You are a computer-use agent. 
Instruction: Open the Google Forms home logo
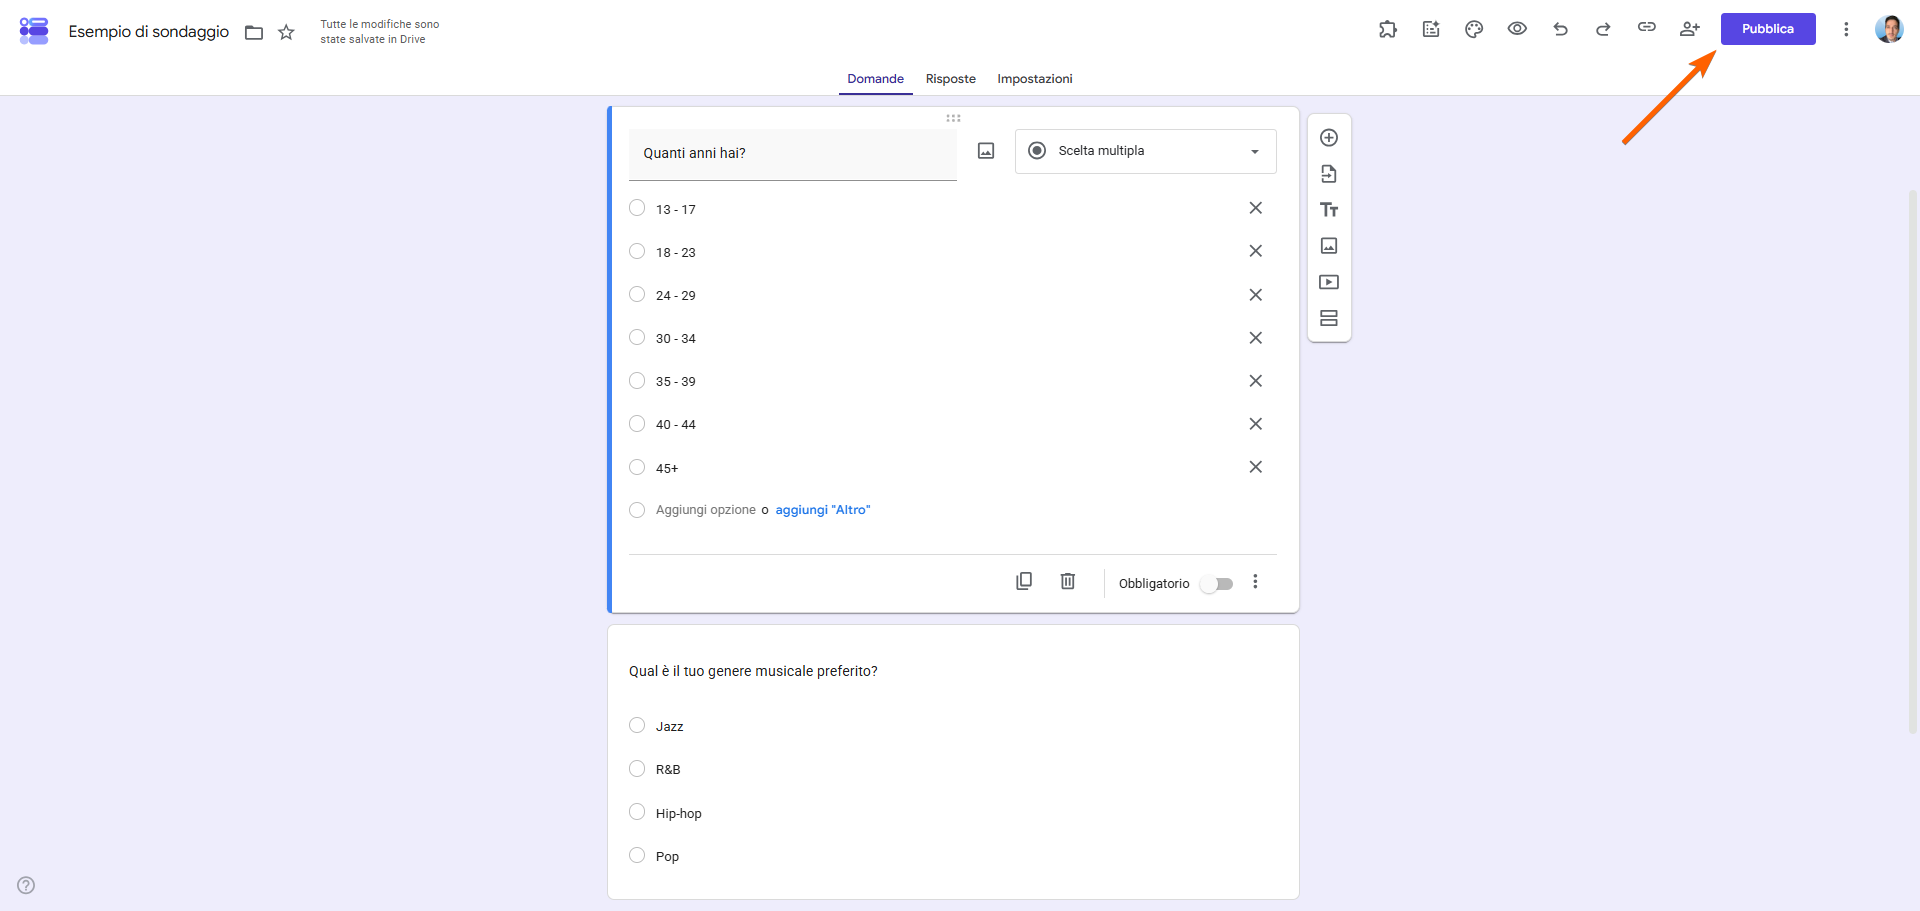[34, 31]
